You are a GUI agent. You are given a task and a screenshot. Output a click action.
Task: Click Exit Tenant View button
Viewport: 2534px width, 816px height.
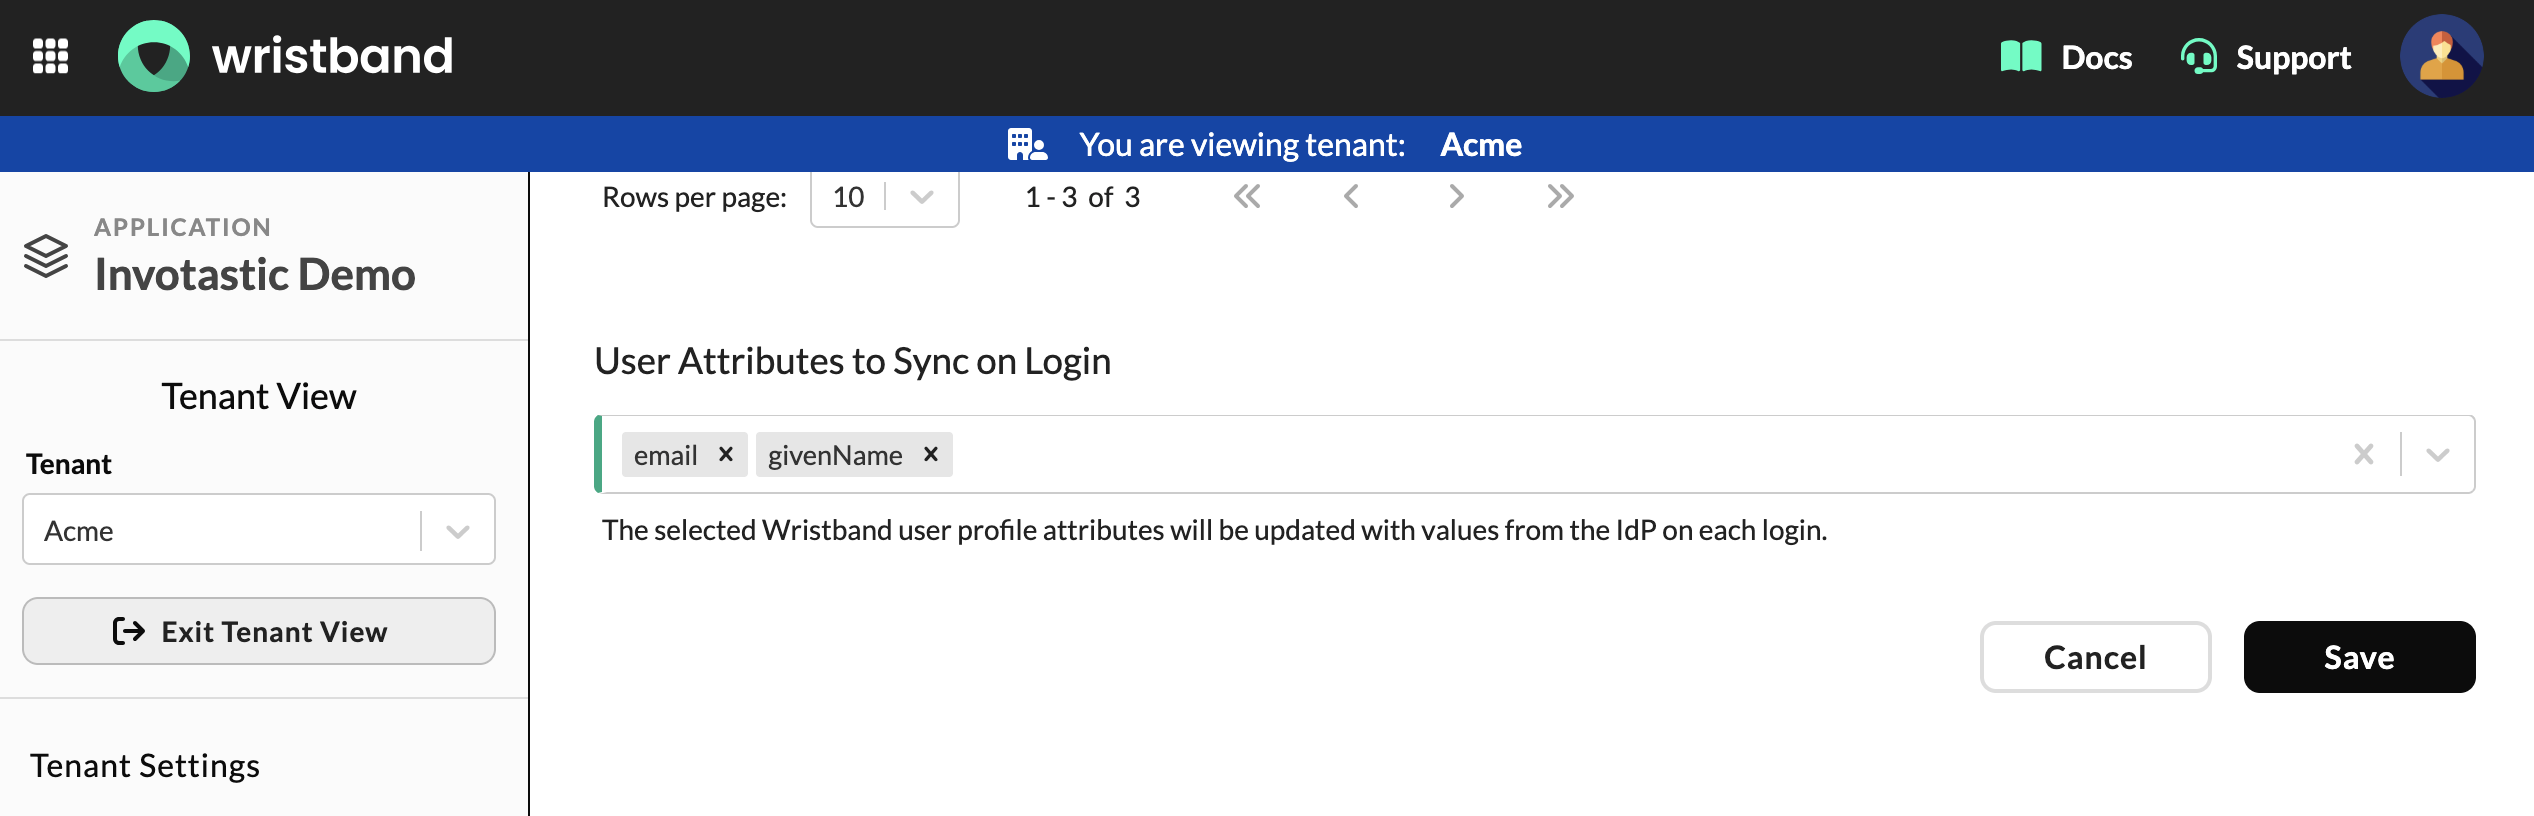(259, 631)
